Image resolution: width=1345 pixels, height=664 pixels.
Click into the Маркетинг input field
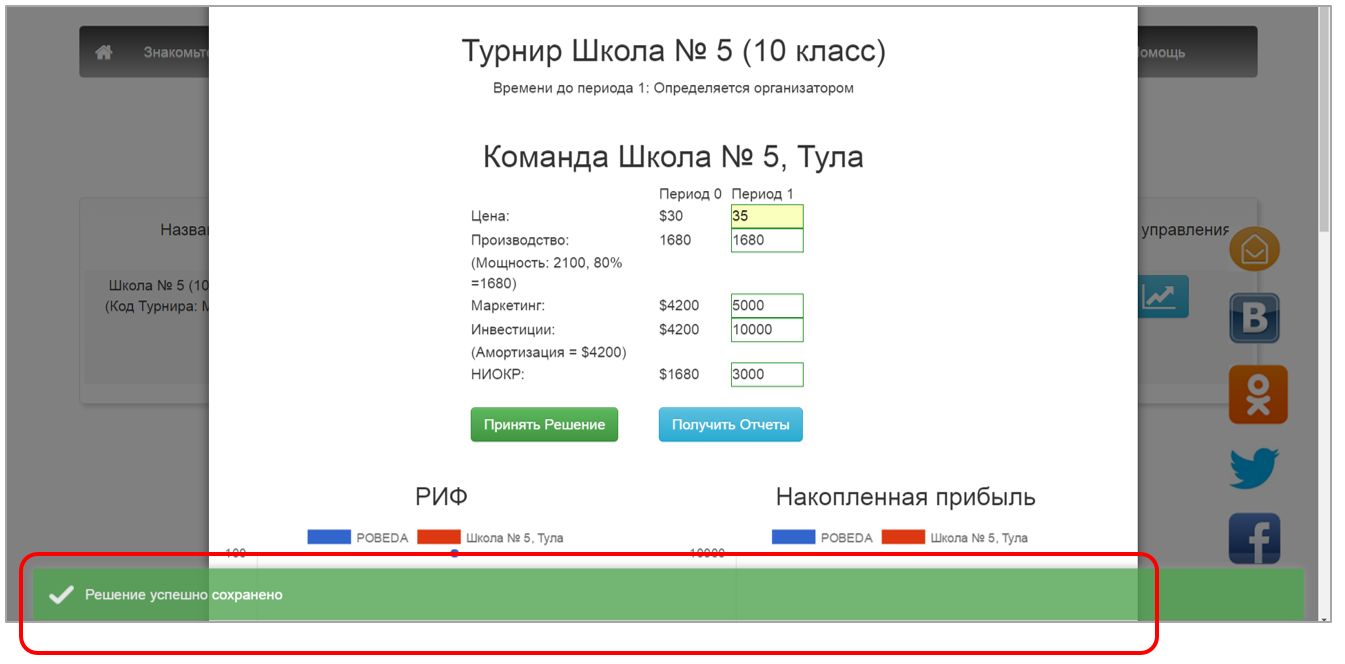click(x=767, y=306)
